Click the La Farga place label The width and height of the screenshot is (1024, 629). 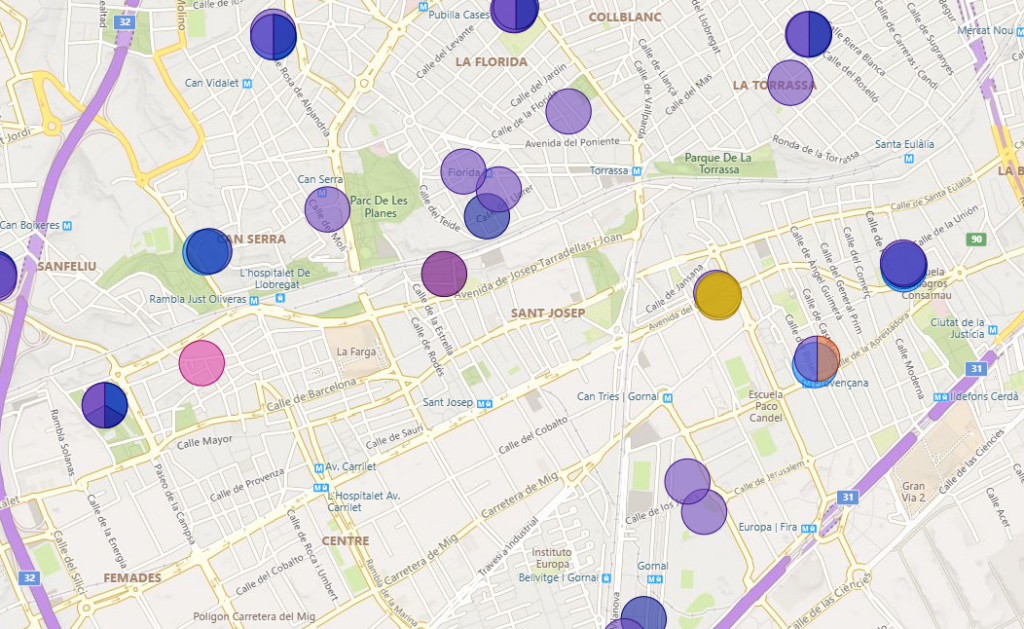tap(356, 352)
